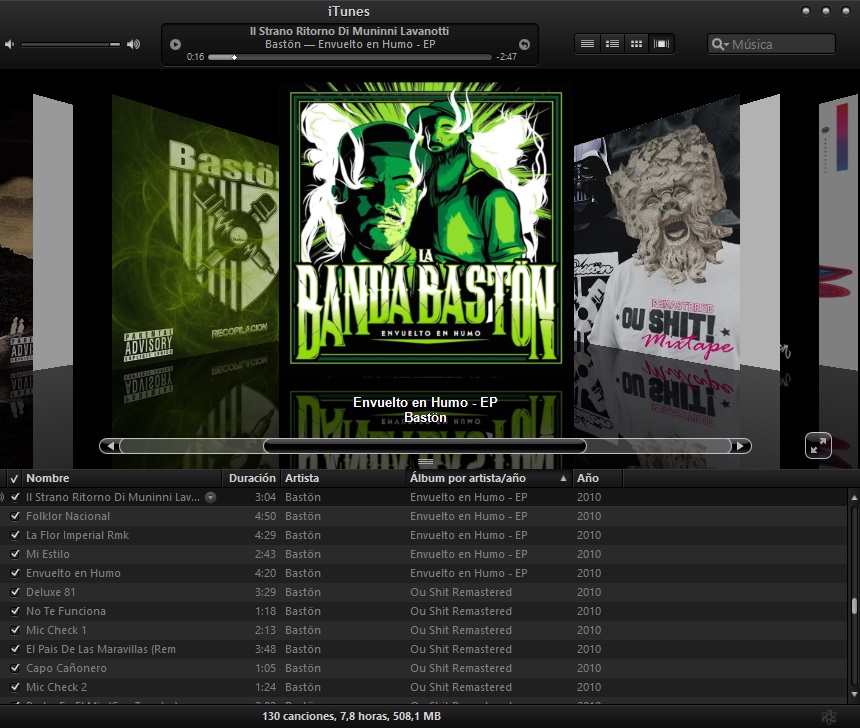Click the maximum volume speaker icon
This screenshot has height=728, width=860.
coord(133,44)
